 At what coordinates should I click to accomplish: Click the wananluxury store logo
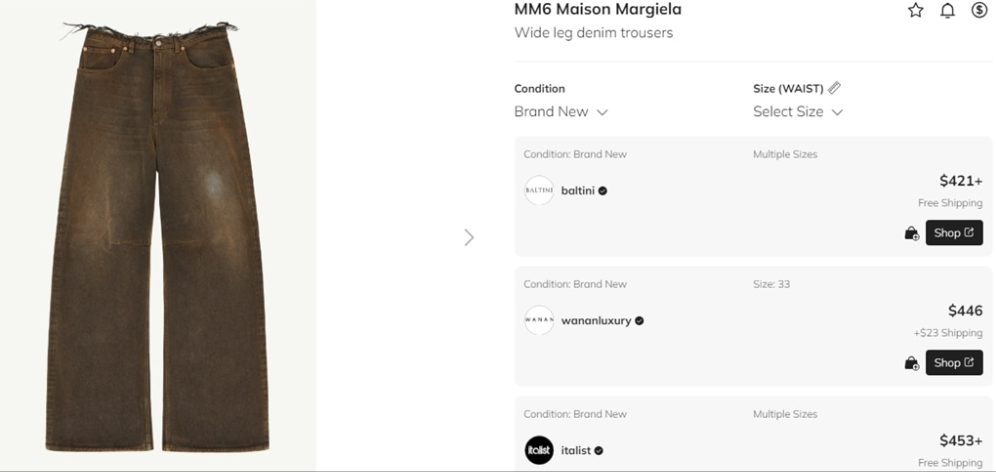(539, 320)
